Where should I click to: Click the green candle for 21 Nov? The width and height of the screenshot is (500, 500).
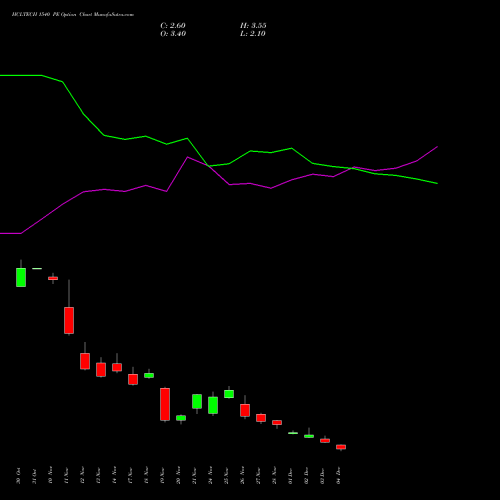pos(197,401)
